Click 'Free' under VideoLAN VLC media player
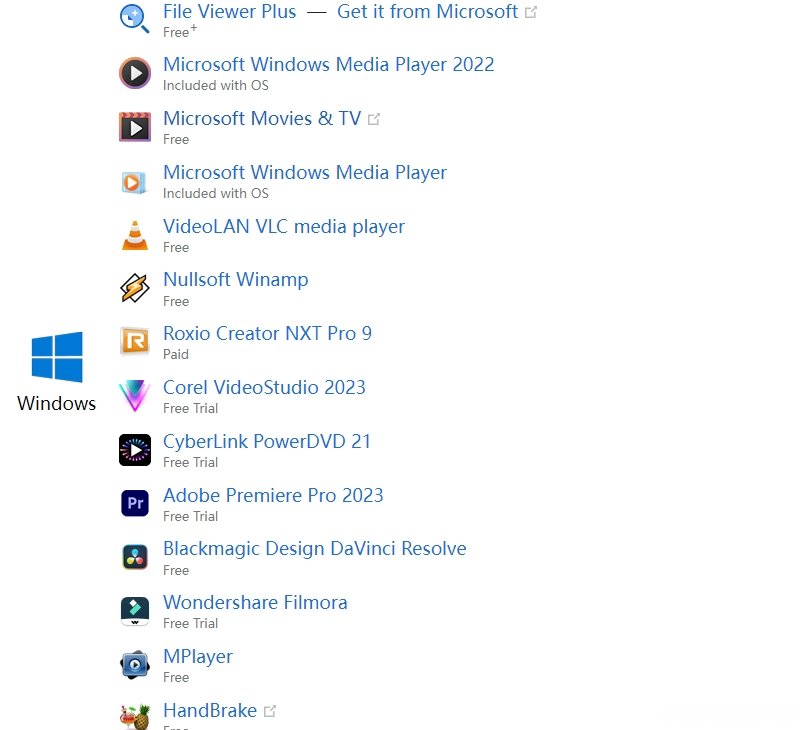 [176, 248]
